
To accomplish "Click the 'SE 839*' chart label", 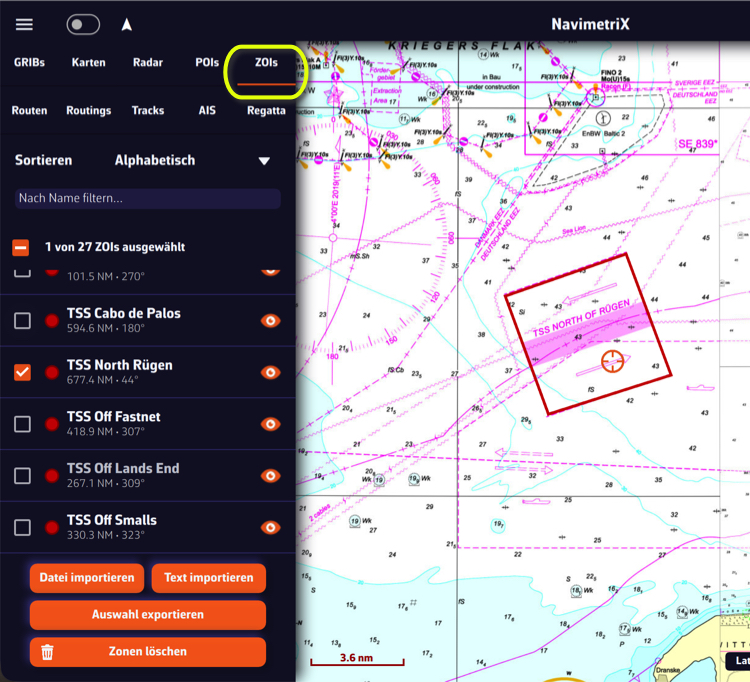I will (x=698, y=144).
